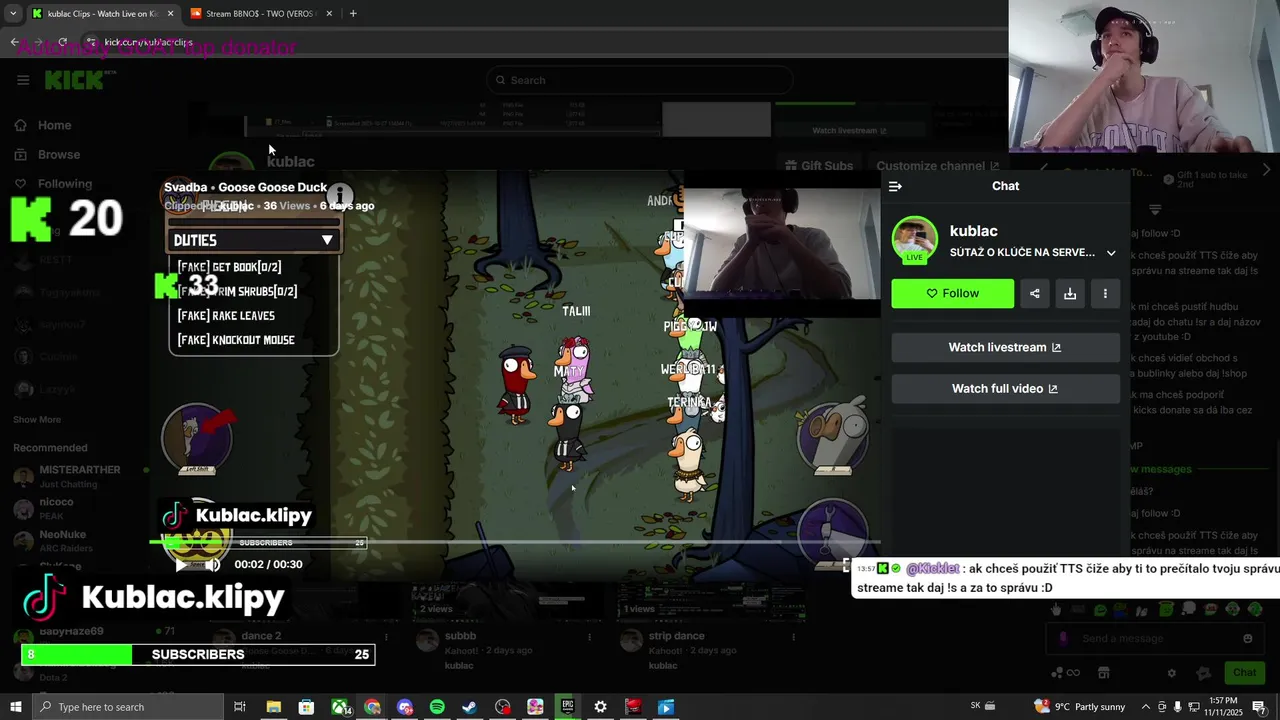Open Spotify from the taskbar
Image resolution: width=1280 pixels, height=720 pixels.
pyautogui.click(x=437, y=707)
